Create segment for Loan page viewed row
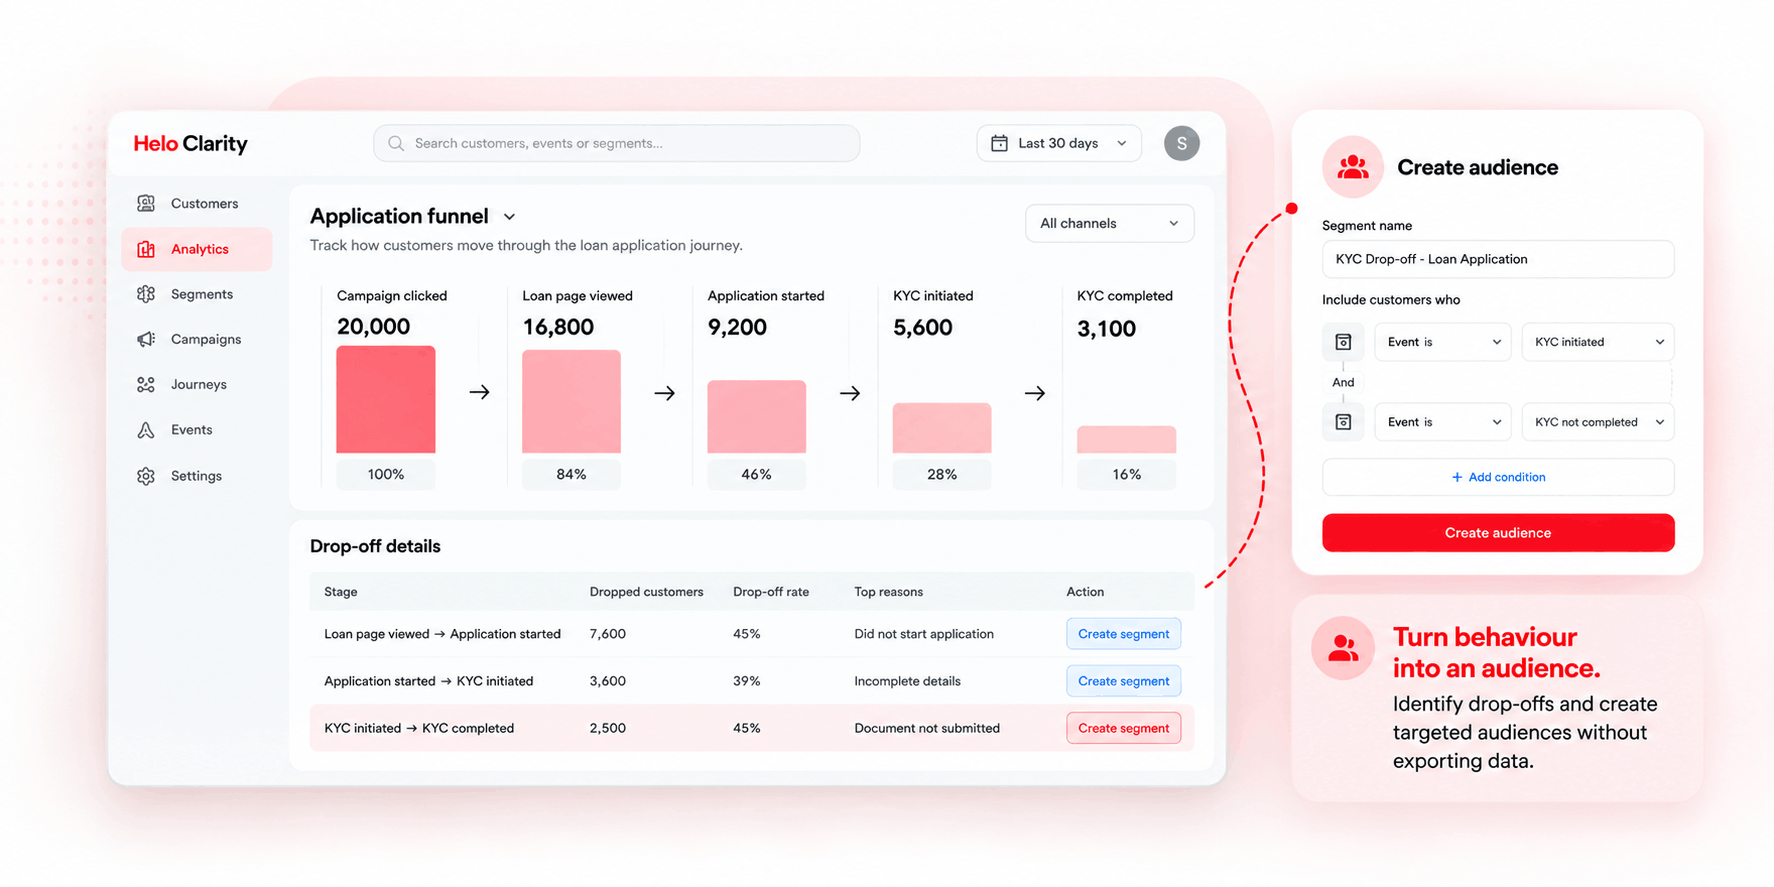1774x887 pixels. 1123,634
